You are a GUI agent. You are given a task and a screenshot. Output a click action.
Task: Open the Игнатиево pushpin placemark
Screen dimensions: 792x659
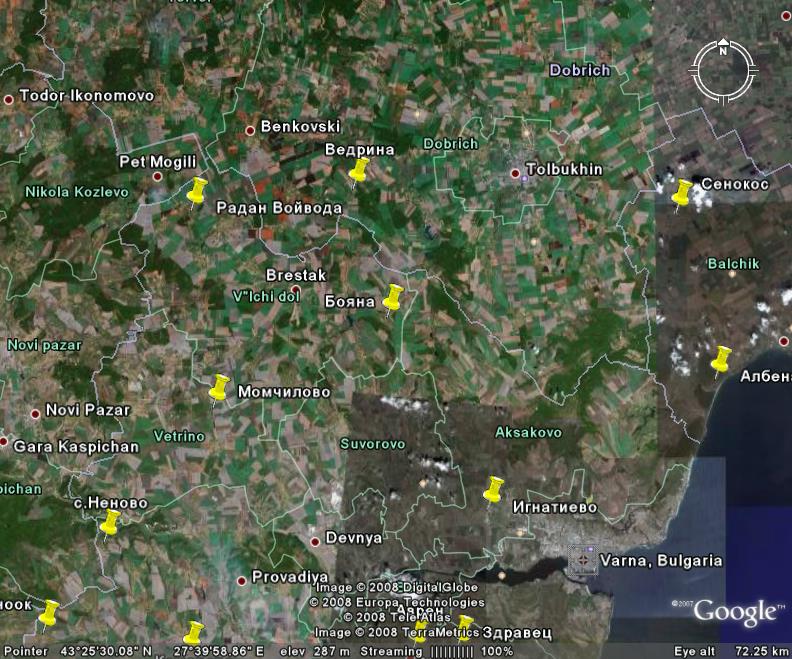coord(493,491)
